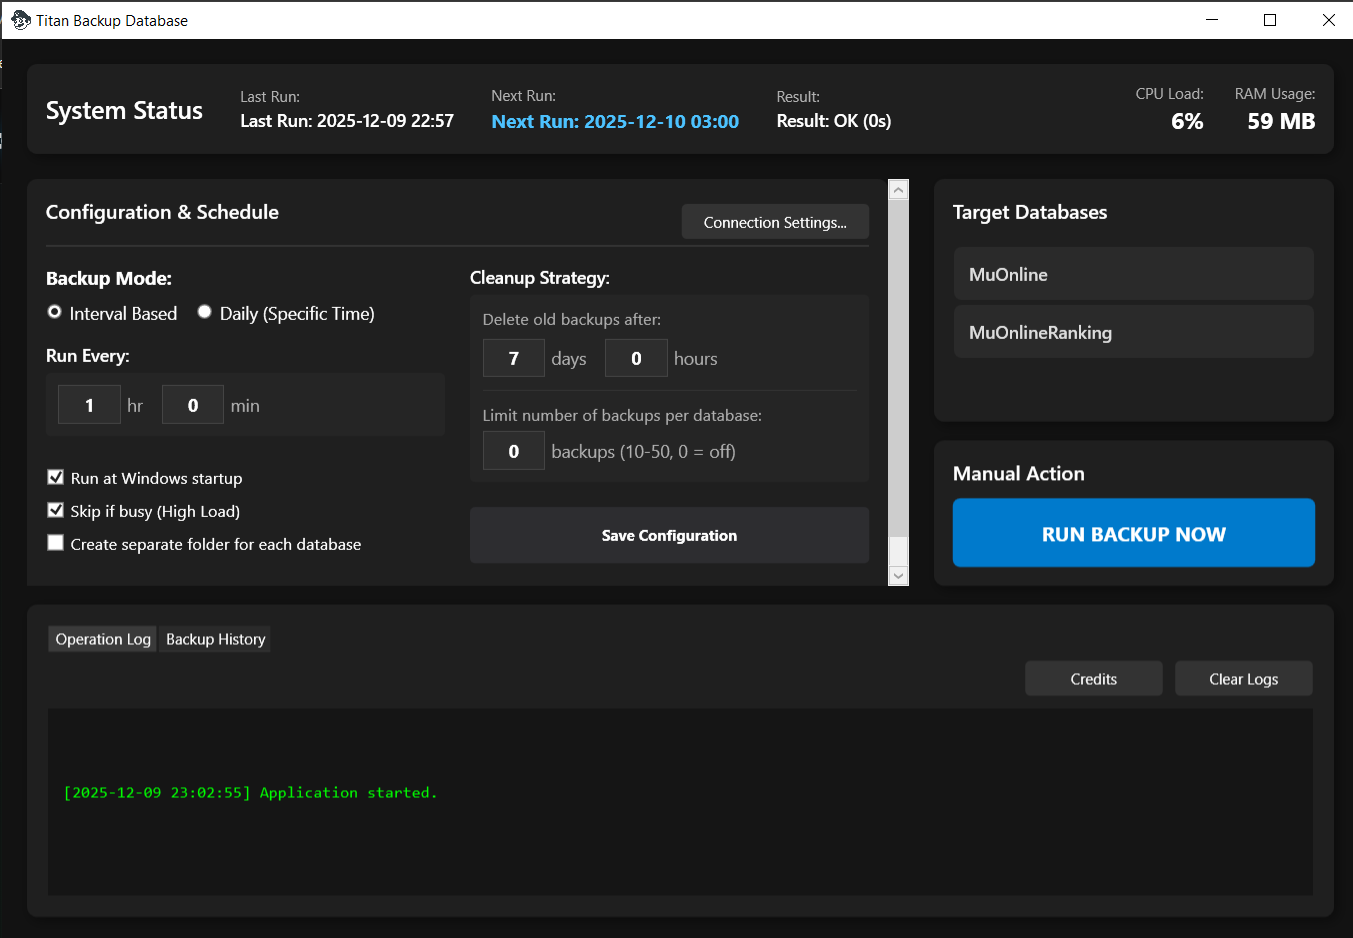The image size is (1353, 938).
Task: Disable Run at Windows startup checkbox
Action: [x=56, y=478]
